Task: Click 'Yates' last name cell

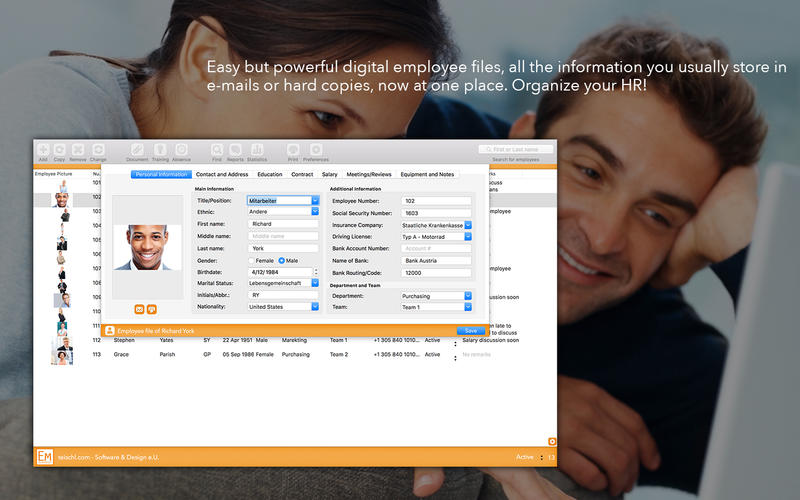Action: click(x=166, y=340)
